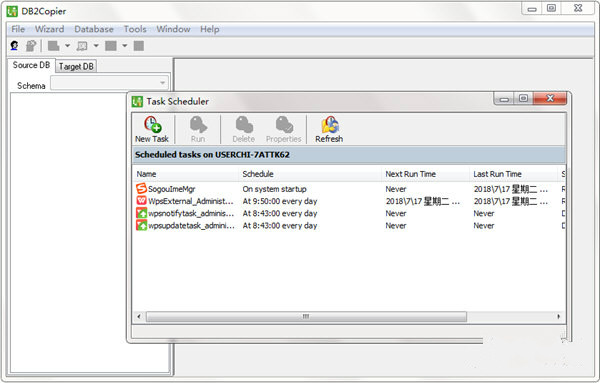Select WpsExternal_Administ... task name
This screenshot has height=383, width=600.
(x=191, y=201)
